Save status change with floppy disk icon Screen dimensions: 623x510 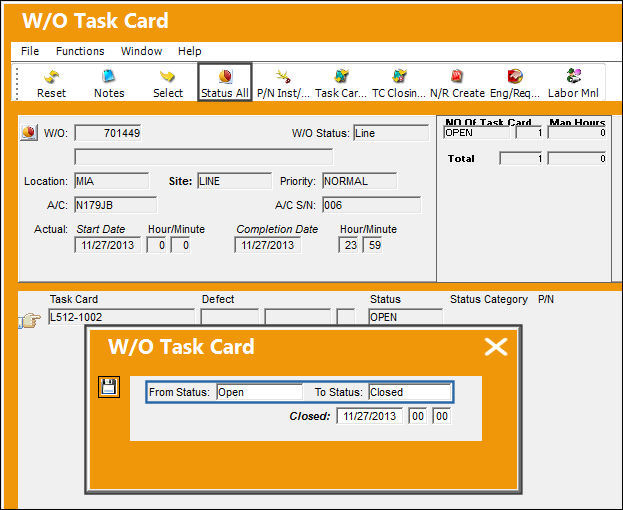click(109, 387)
